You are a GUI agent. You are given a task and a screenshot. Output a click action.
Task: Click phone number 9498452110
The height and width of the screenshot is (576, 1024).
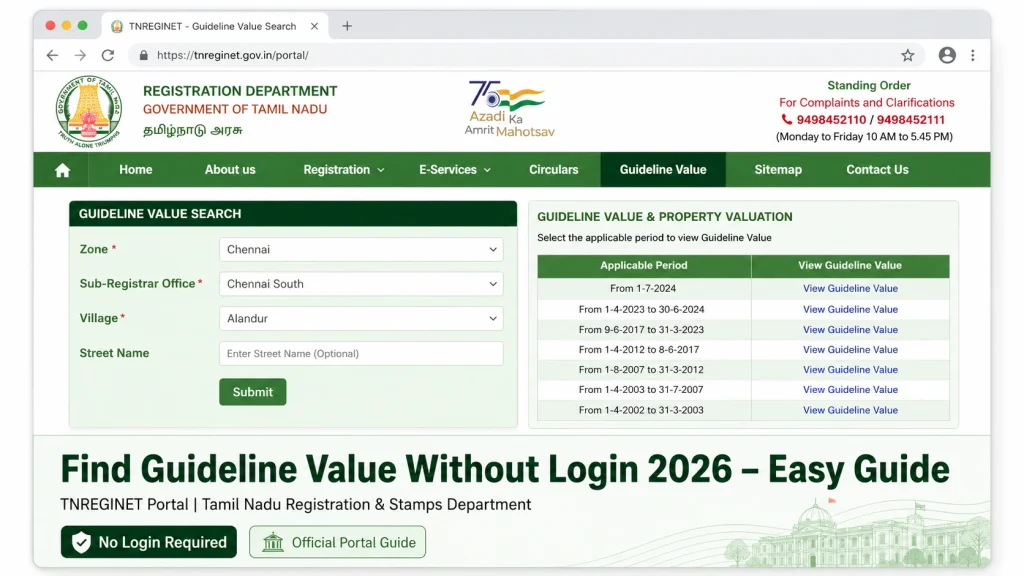(831, 120)
